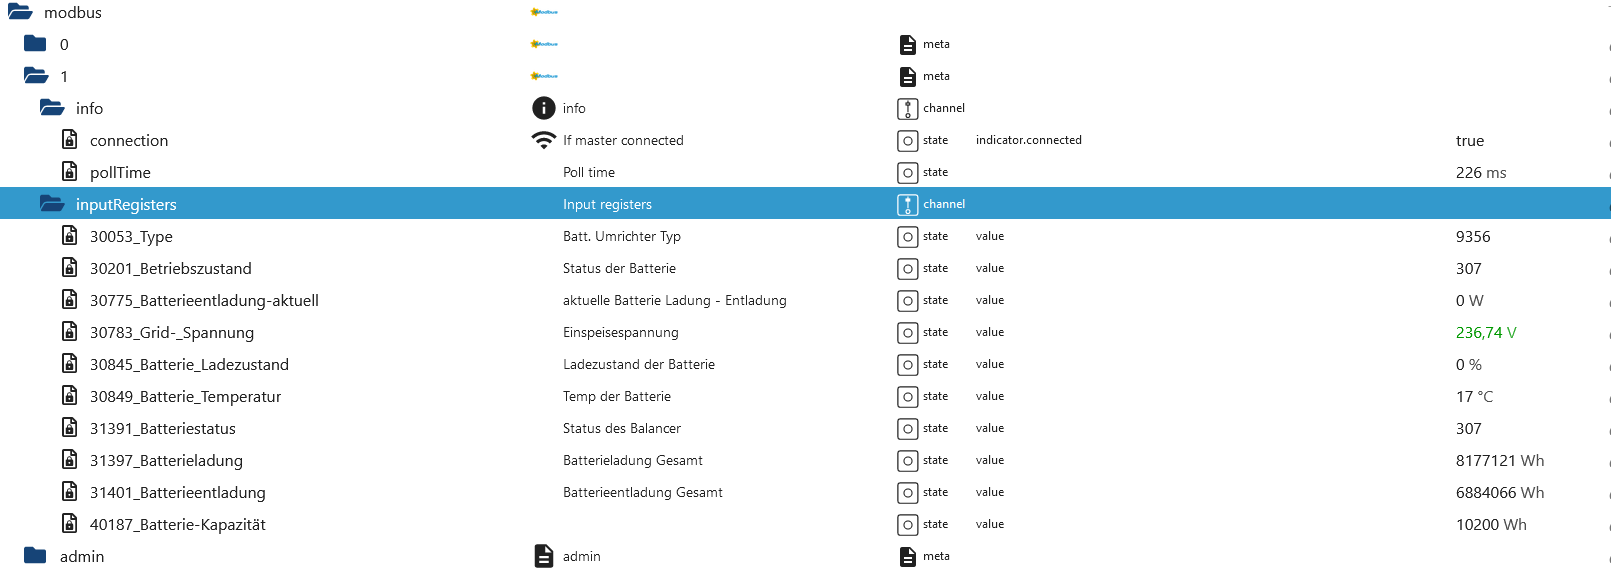Click the meta file icon in folder 0 row
This screenshot has width=1611, height=573.
tap(907, 44)
